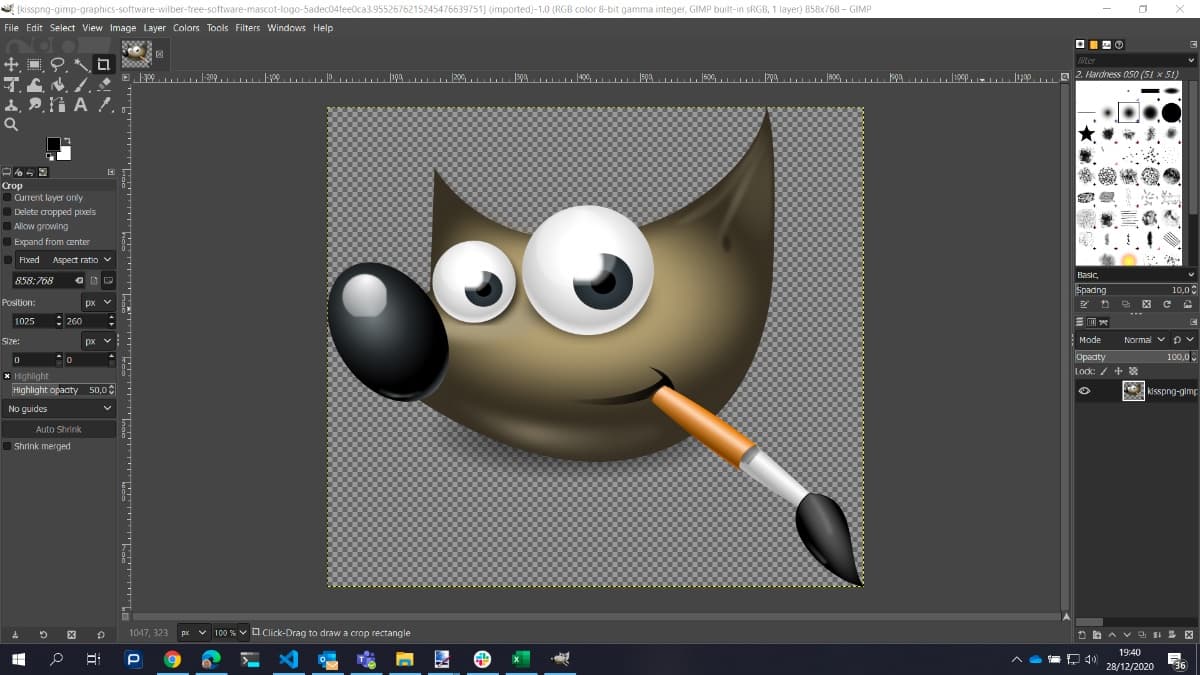Open Microsoft Teams from the taskbar
This screenshot has height=675, width=1200.
[x=366, y=659]
